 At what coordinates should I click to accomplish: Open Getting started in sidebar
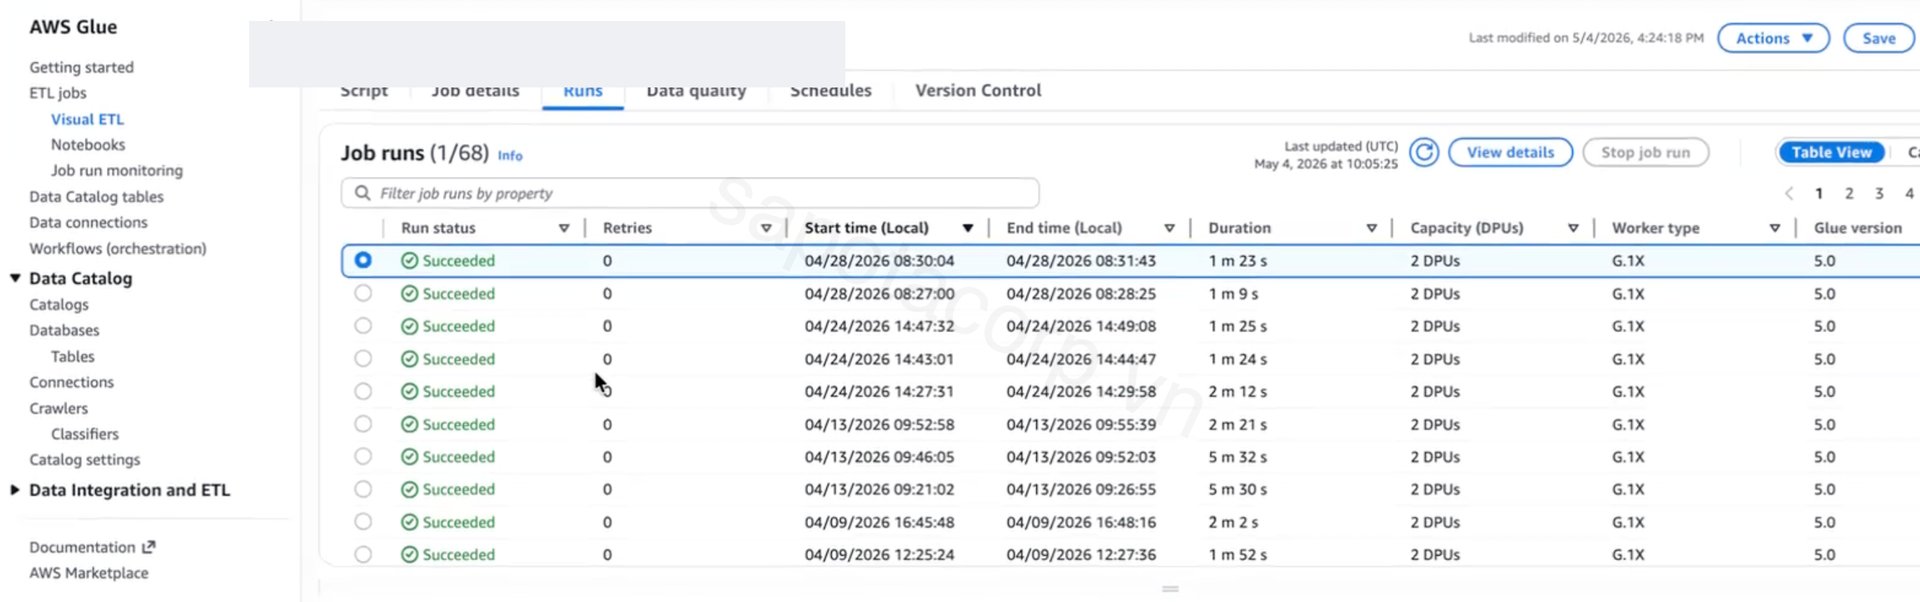pos(81,67)
